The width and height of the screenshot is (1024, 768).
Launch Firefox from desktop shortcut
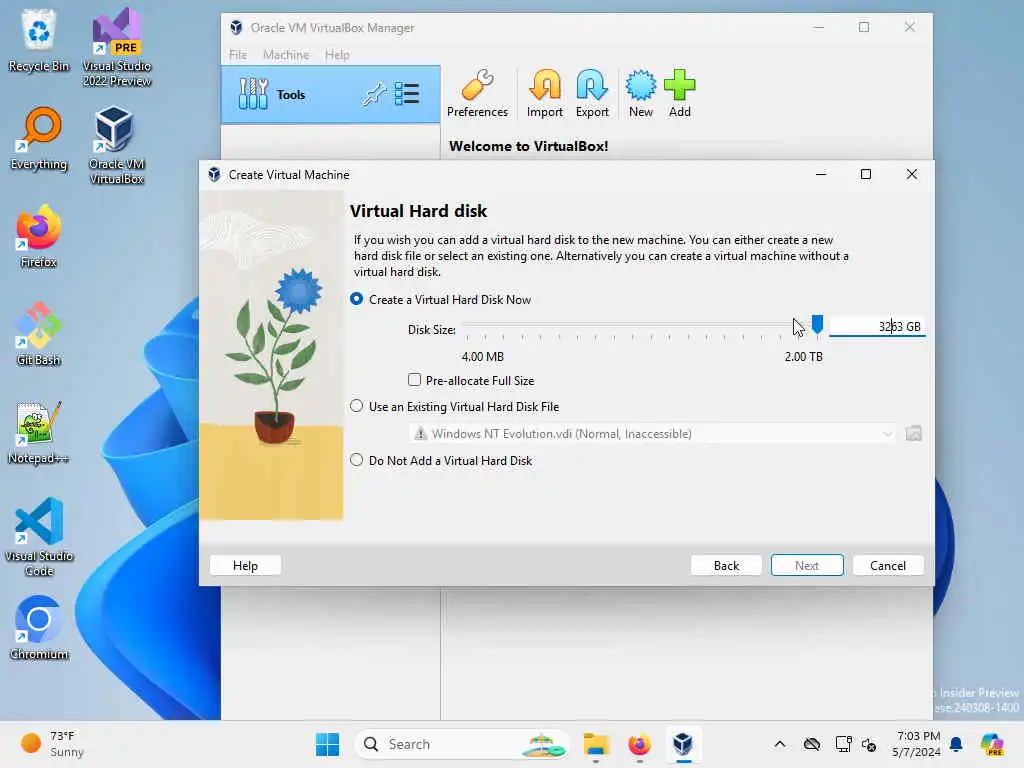pos(39,236)
